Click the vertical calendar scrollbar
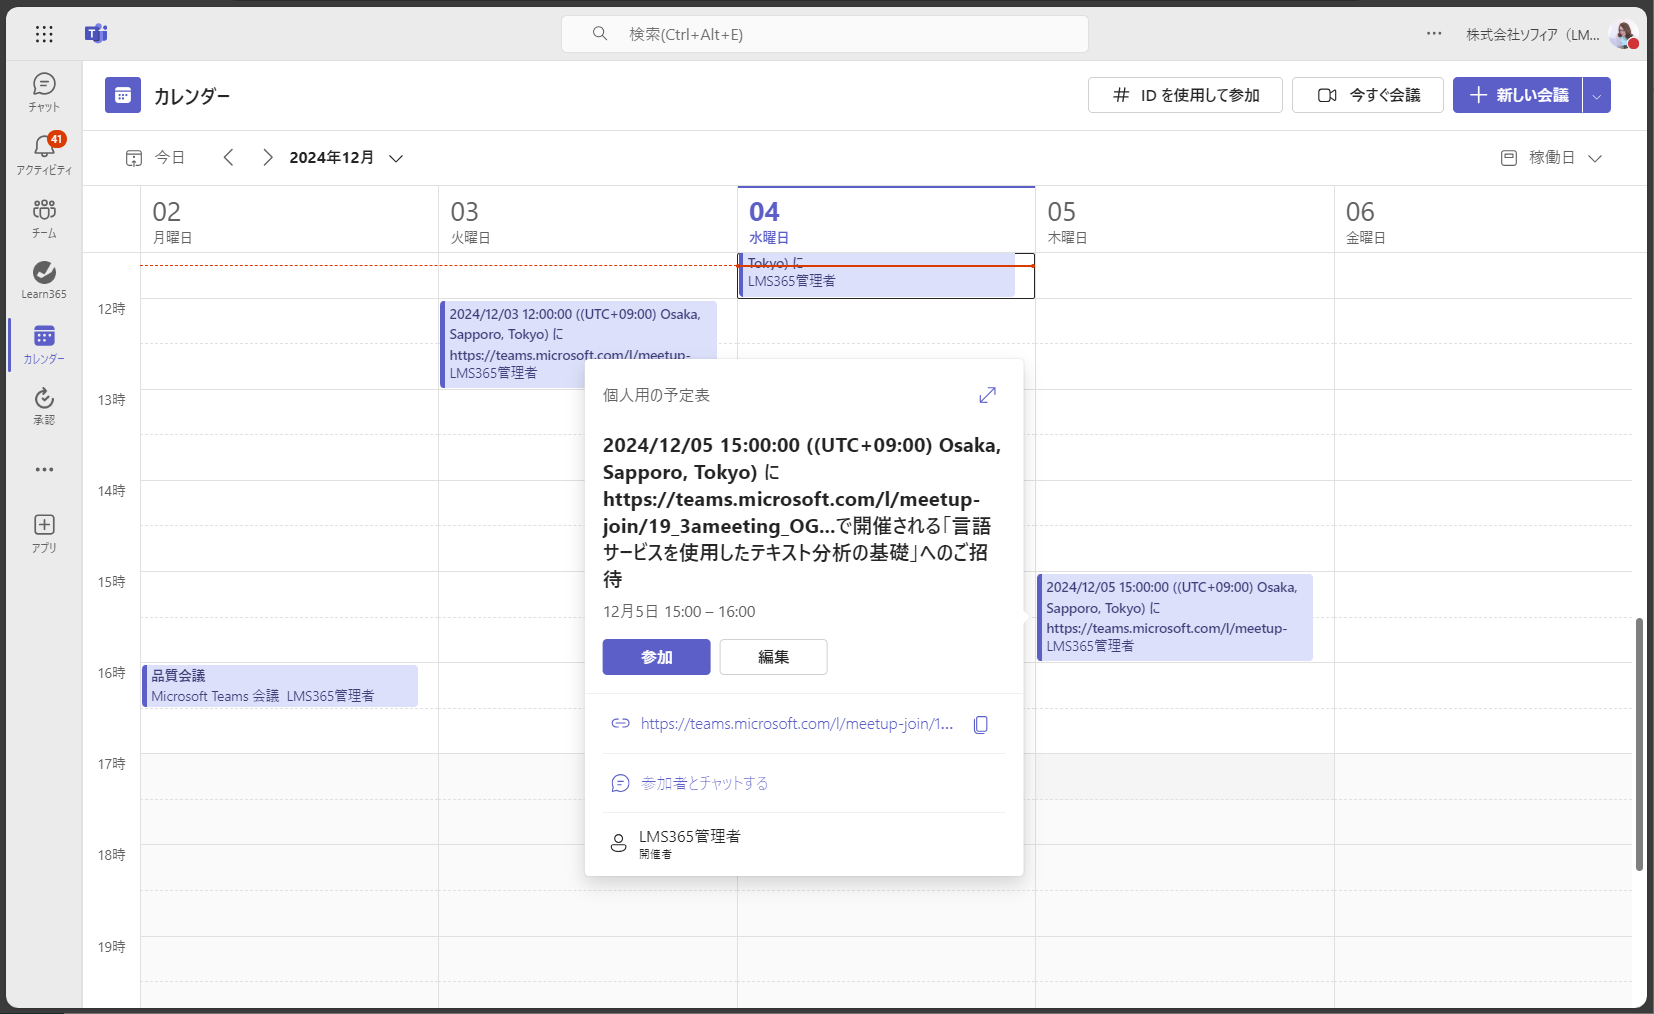 (x=1639, y=744)
